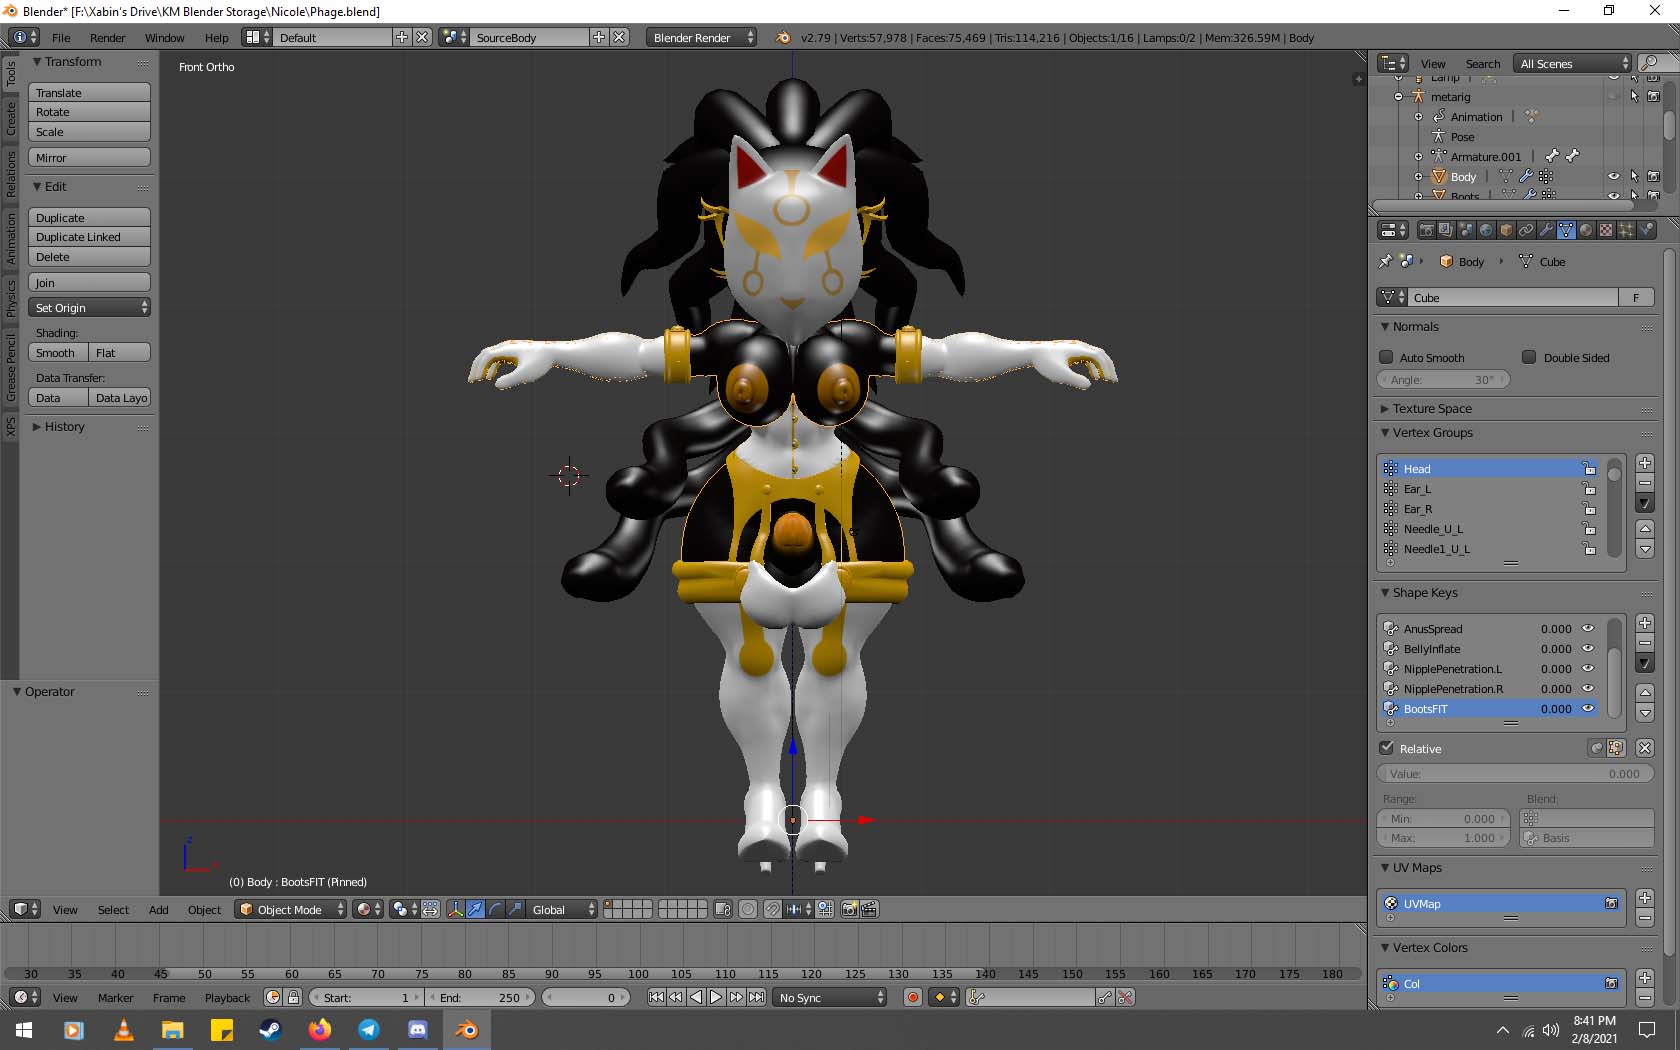The image size is (1680, 1050).
Task: Click the record auto-keyframe button
Action: (912, 997)
